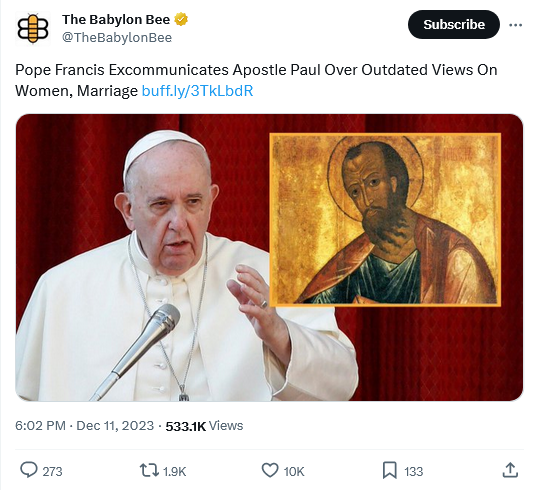Open the three-dot more options menu
The image size is (535, 490).
(x=515, y=25)
